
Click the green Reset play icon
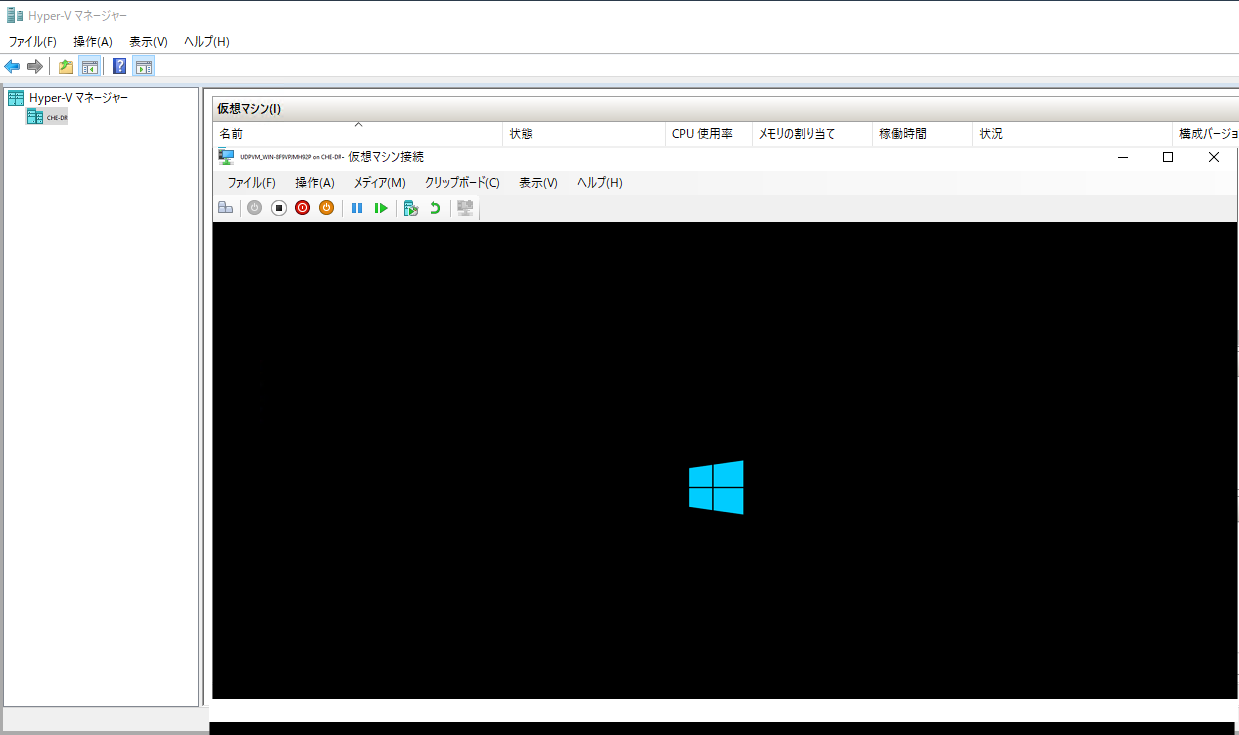tap(381, 208)
